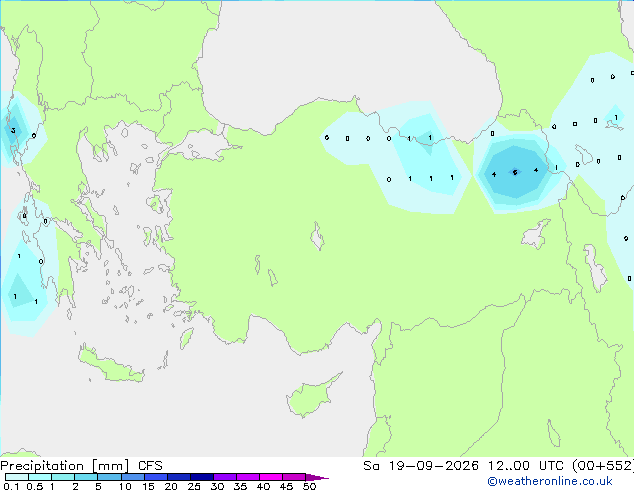Click the legend arrow tip above 50 mm
634x490 pixels.
click(x=317, y=477)
